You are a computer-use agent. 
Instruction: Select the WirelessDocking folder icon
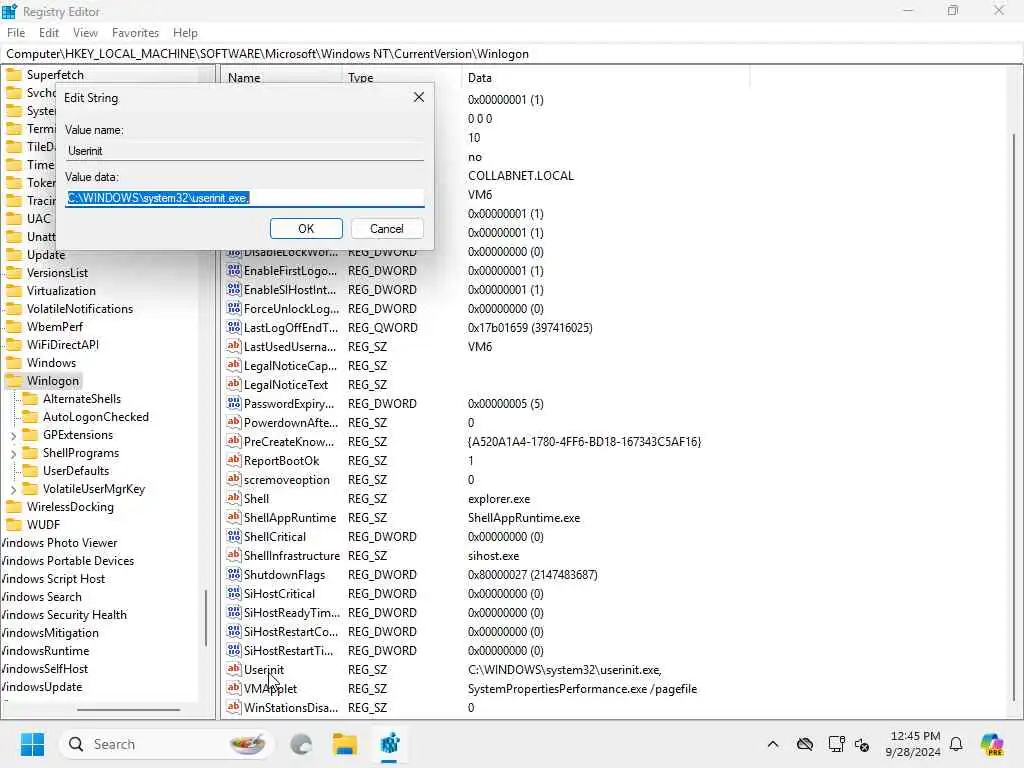pos(14,507)
